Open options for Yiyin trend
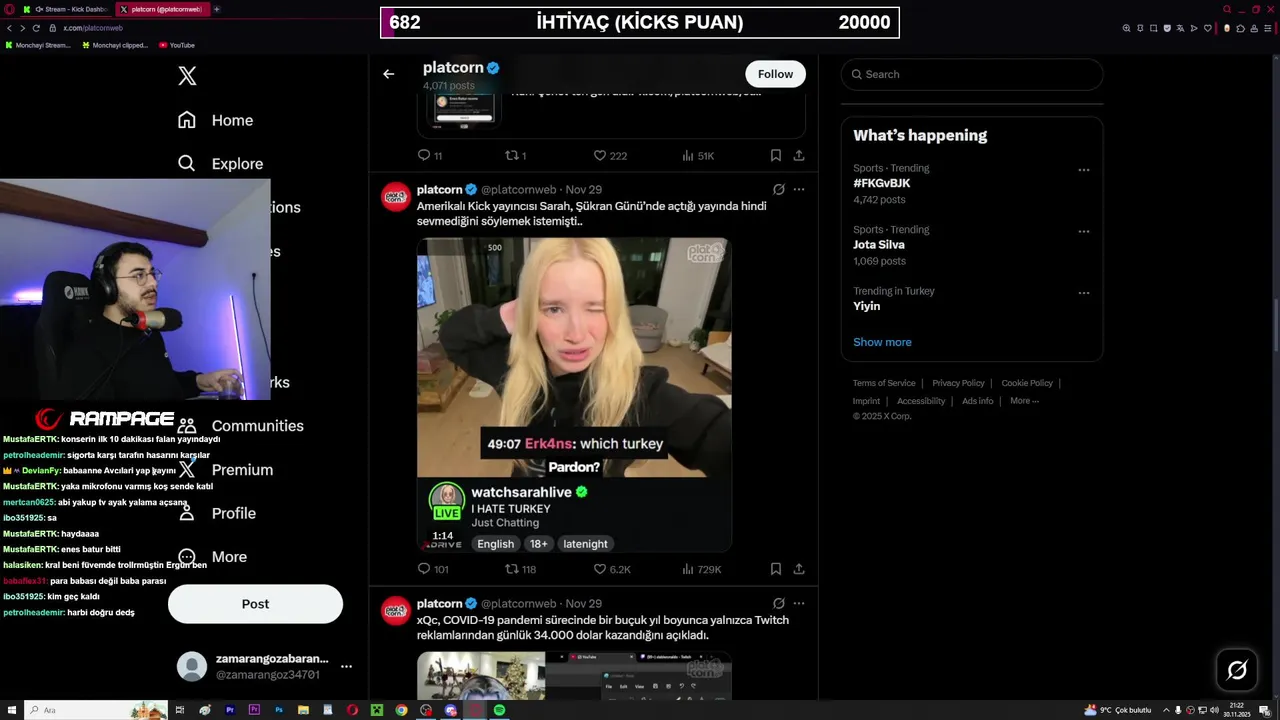The height and width of the screenshot is (720, 1280). point(1083,293)
